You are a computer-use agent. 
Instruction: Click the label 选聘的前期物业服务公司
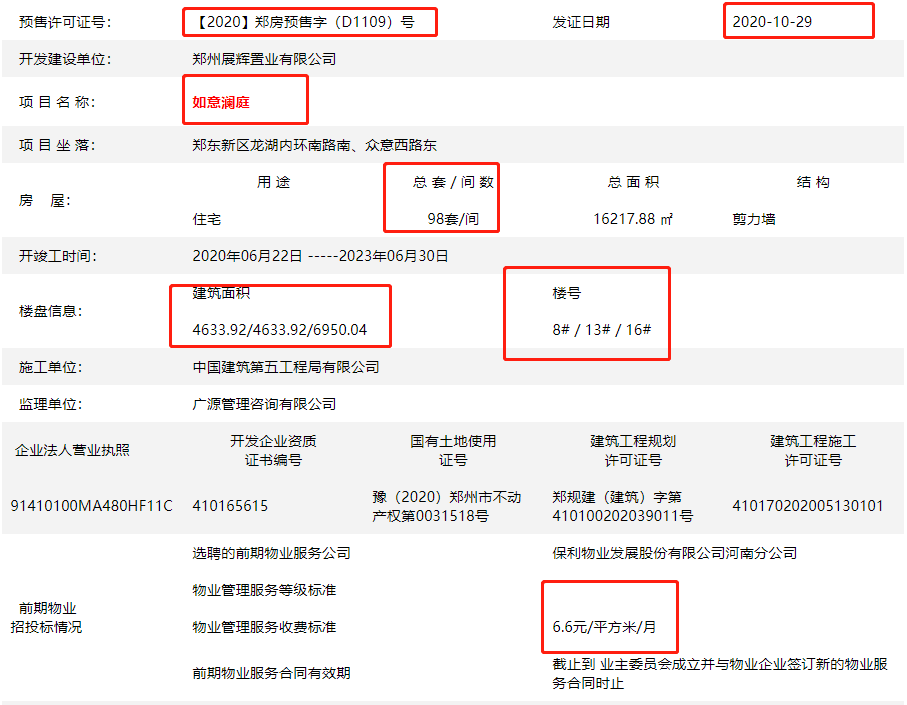pos(271,553)
